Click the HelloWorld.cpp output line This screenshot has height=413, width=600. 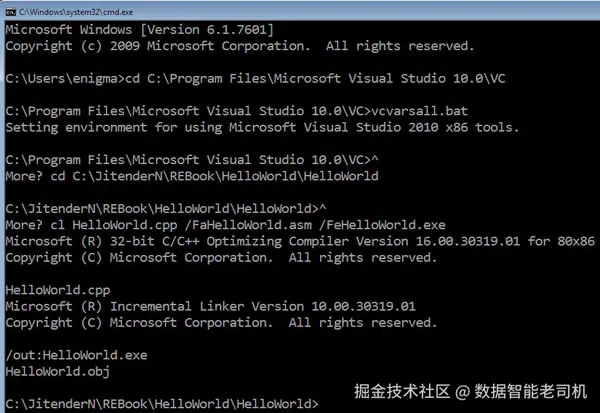tap(58, 290)
